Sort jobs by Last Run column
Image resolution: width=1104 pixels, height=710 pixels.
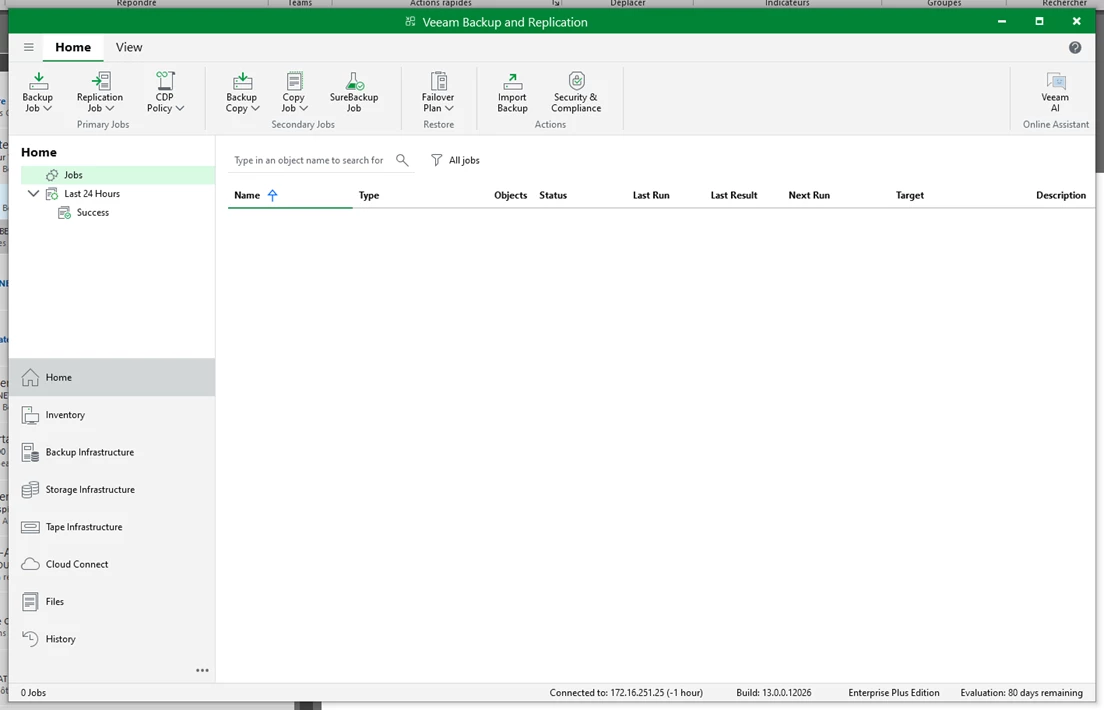pos(651,195)
